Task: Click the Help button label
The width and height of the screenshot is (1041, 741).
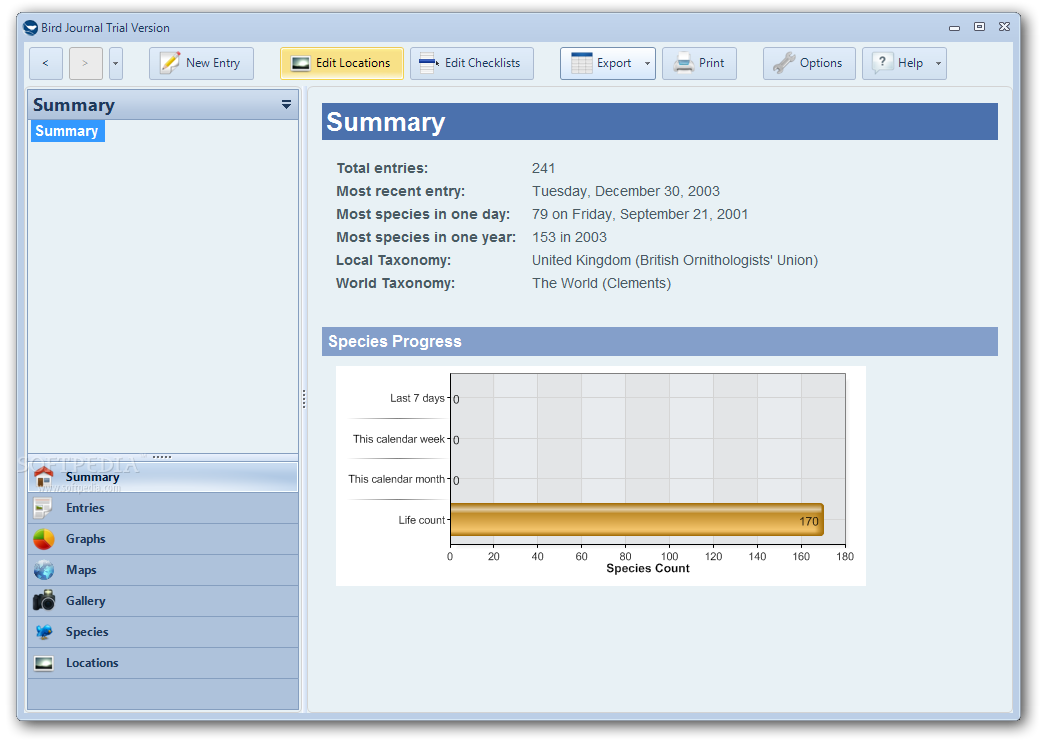Action: pyautogui.click(x=910, y=63)
